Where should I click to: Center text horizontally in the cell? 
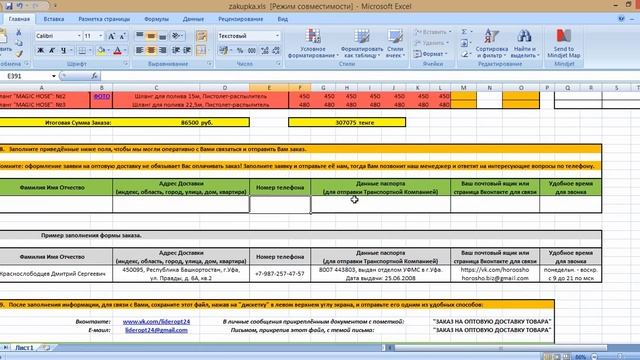pos(151,50)
